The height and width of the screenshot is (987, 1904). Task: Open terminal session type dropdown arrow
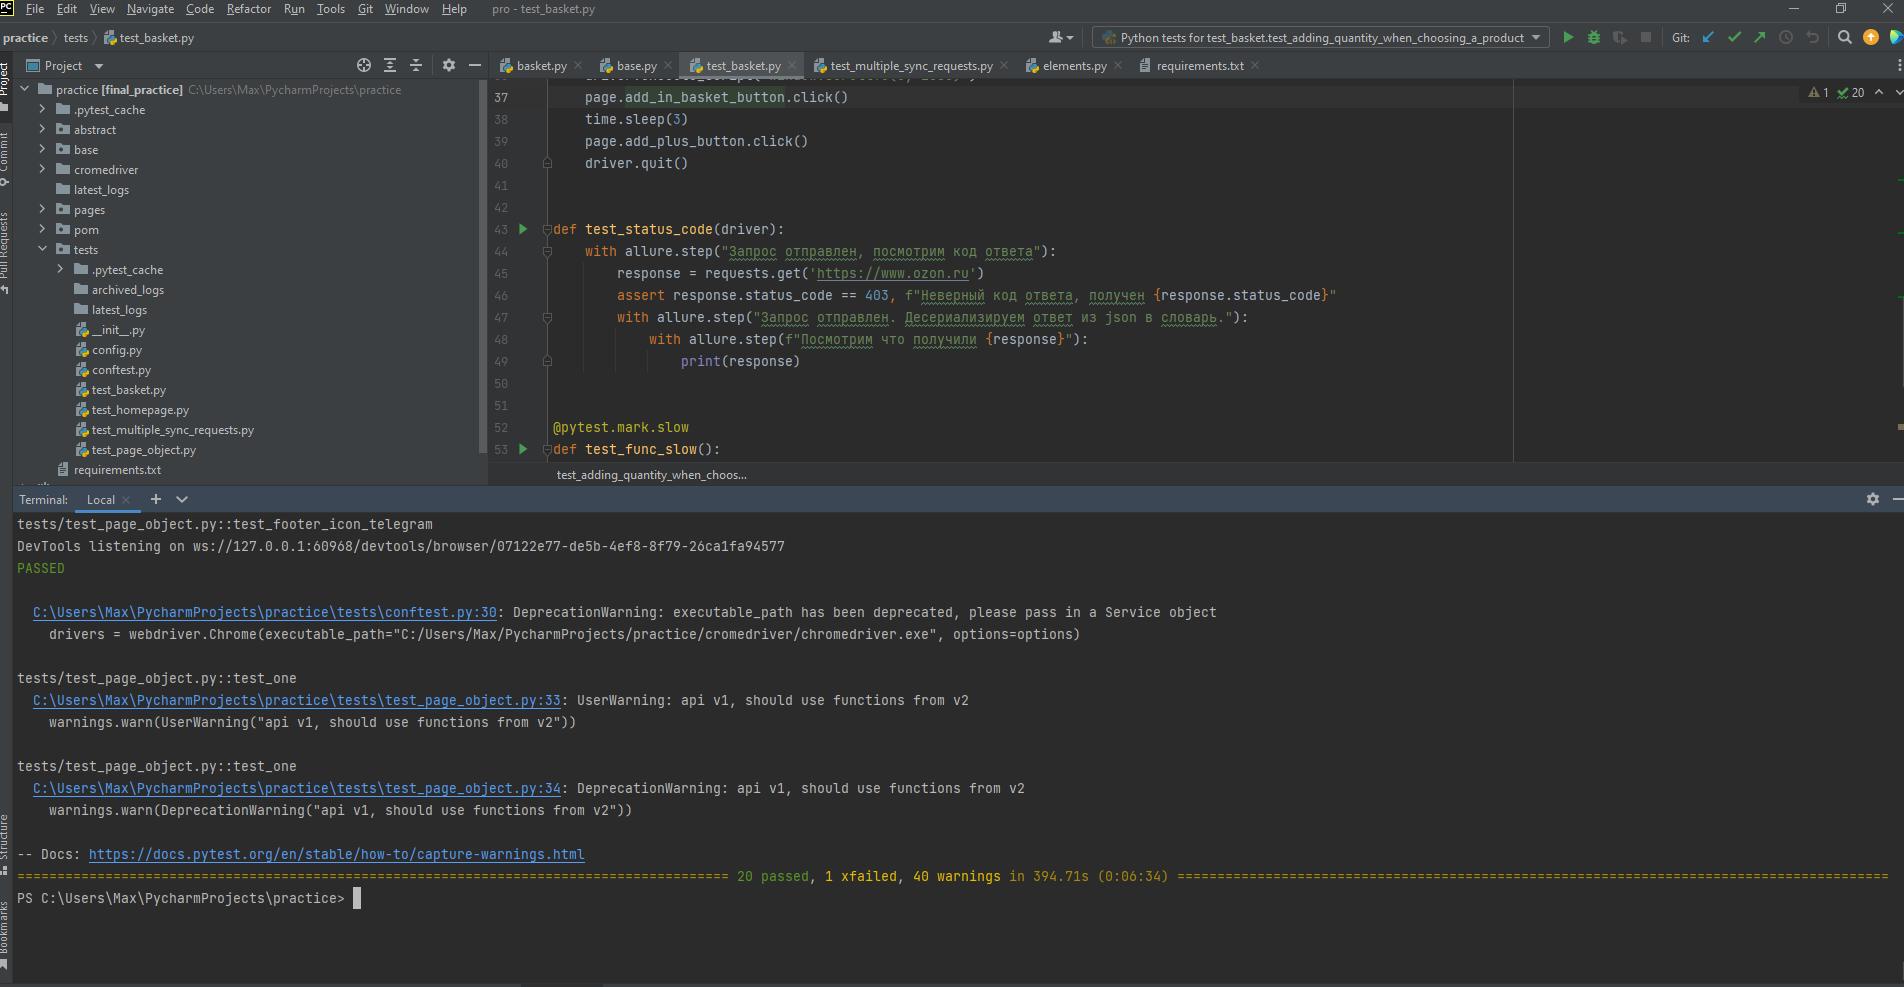click(182, 499)
